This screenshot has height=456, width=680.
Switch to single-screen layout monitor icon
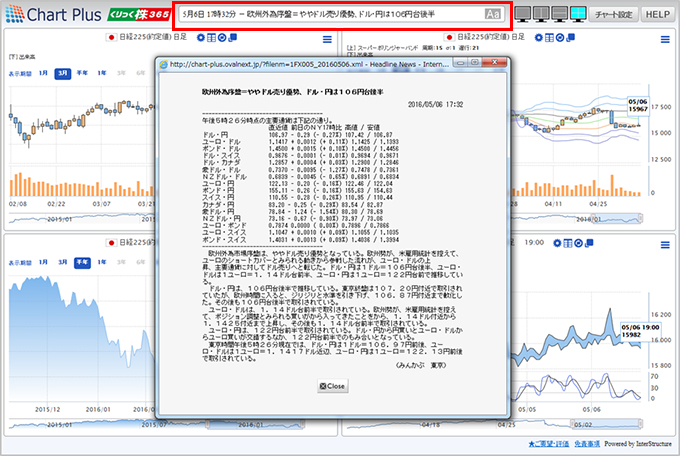point(523,14)
